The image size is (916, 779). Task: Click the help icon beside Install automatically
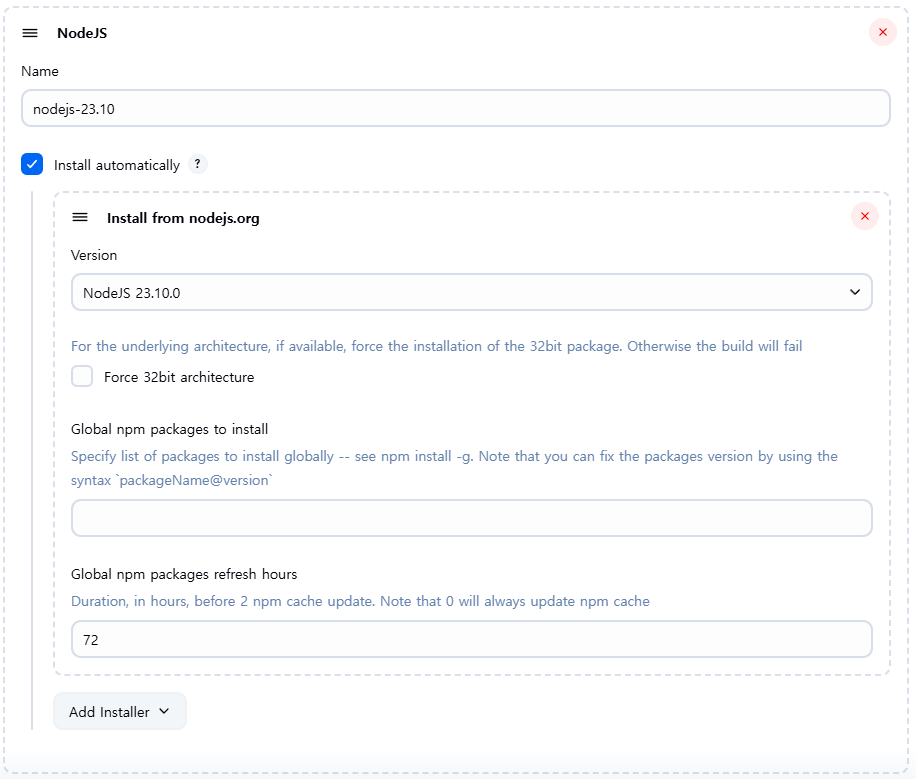coord(198,165)
